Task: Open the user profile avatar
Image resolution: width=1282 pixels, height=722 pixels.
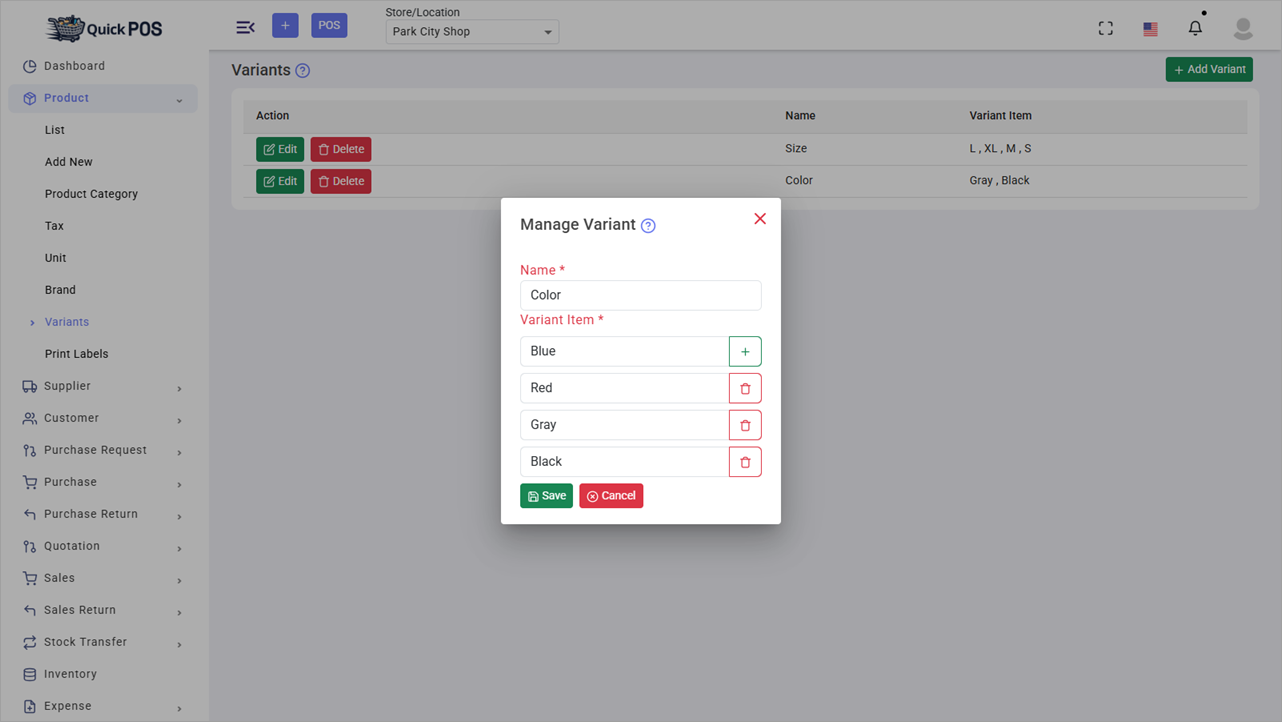Action: click(x=1242, y=28)
